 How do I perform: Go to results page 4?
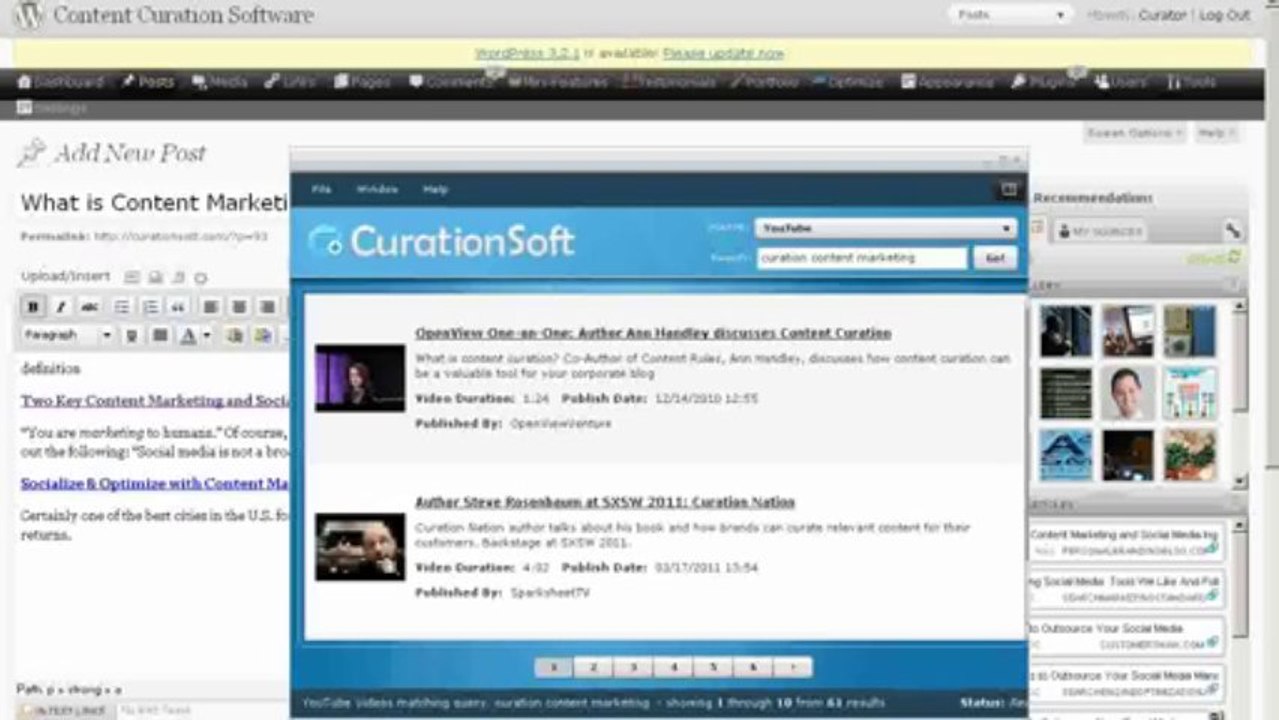673,667
